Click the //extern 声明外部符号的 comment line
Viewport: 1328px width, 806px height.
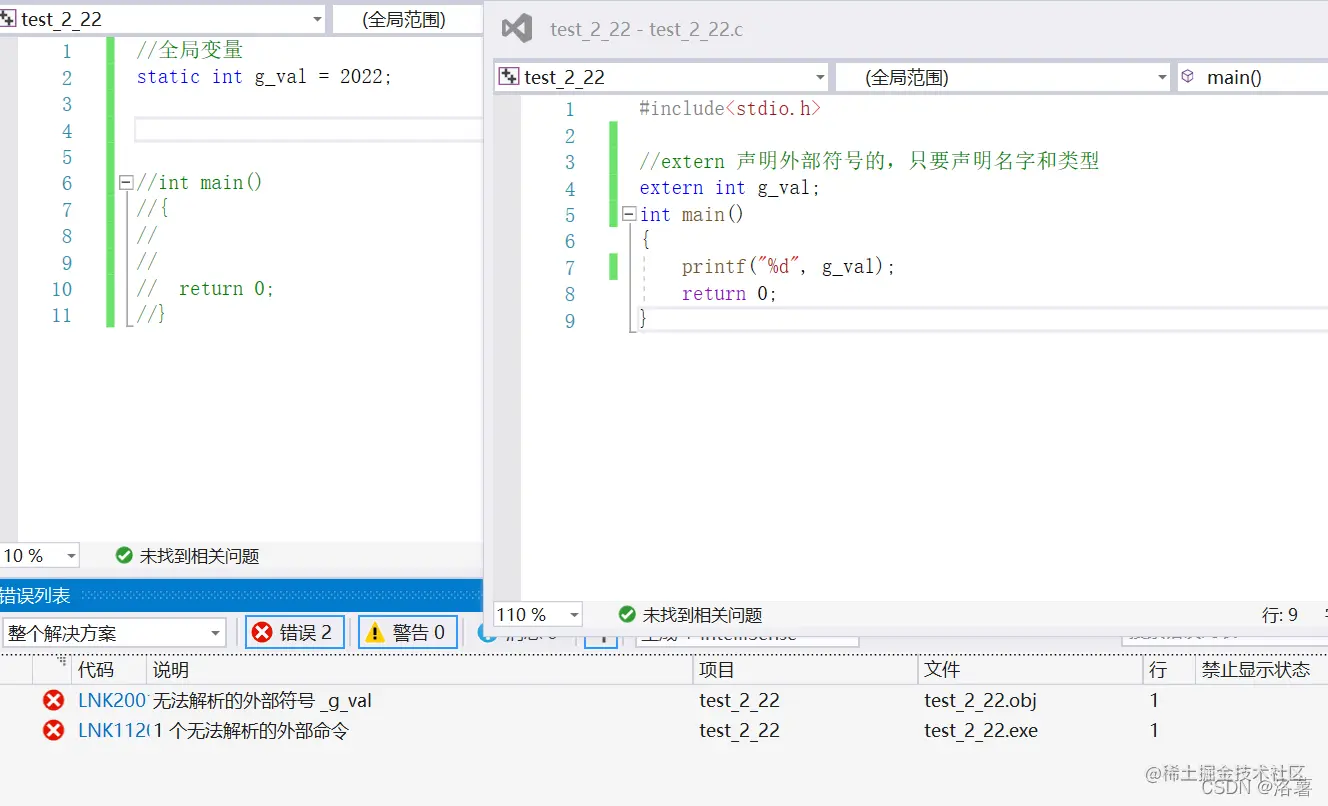869,161
